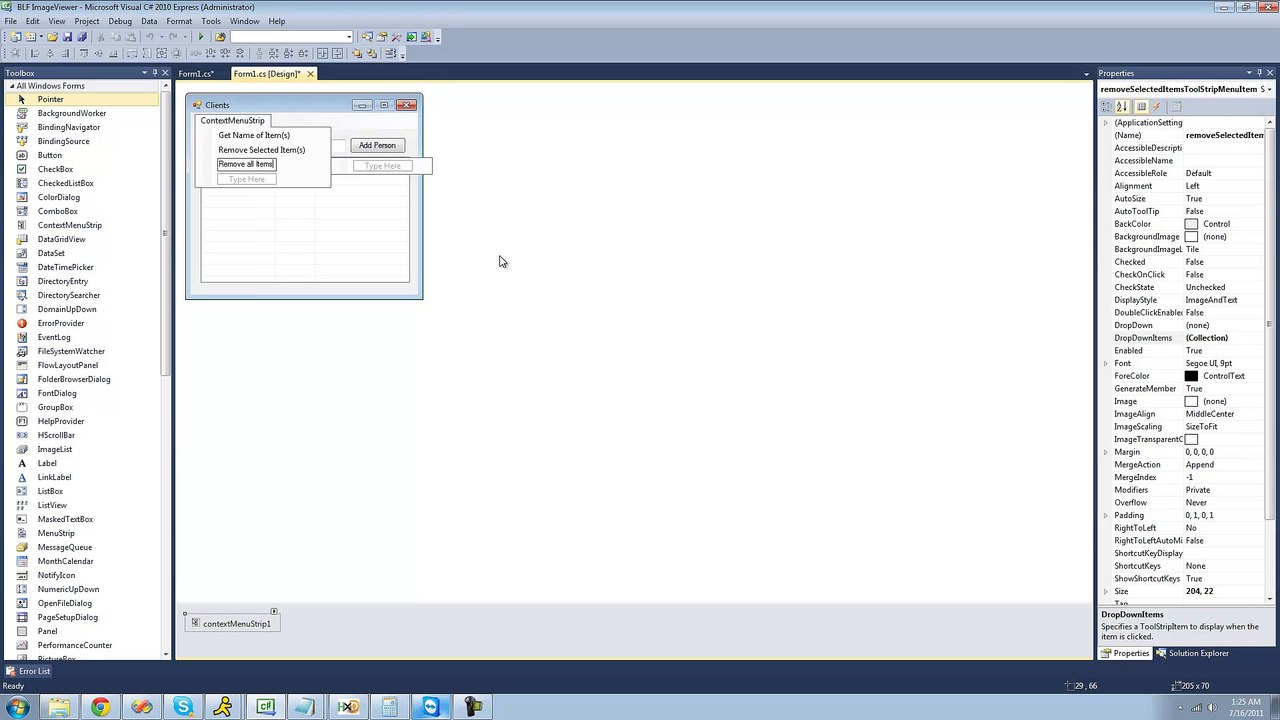Click the Toolbox wrench toolbar icon
The height and width of the screenshot is (720, 1280).
pyautogui.click(x=396, y=37)
